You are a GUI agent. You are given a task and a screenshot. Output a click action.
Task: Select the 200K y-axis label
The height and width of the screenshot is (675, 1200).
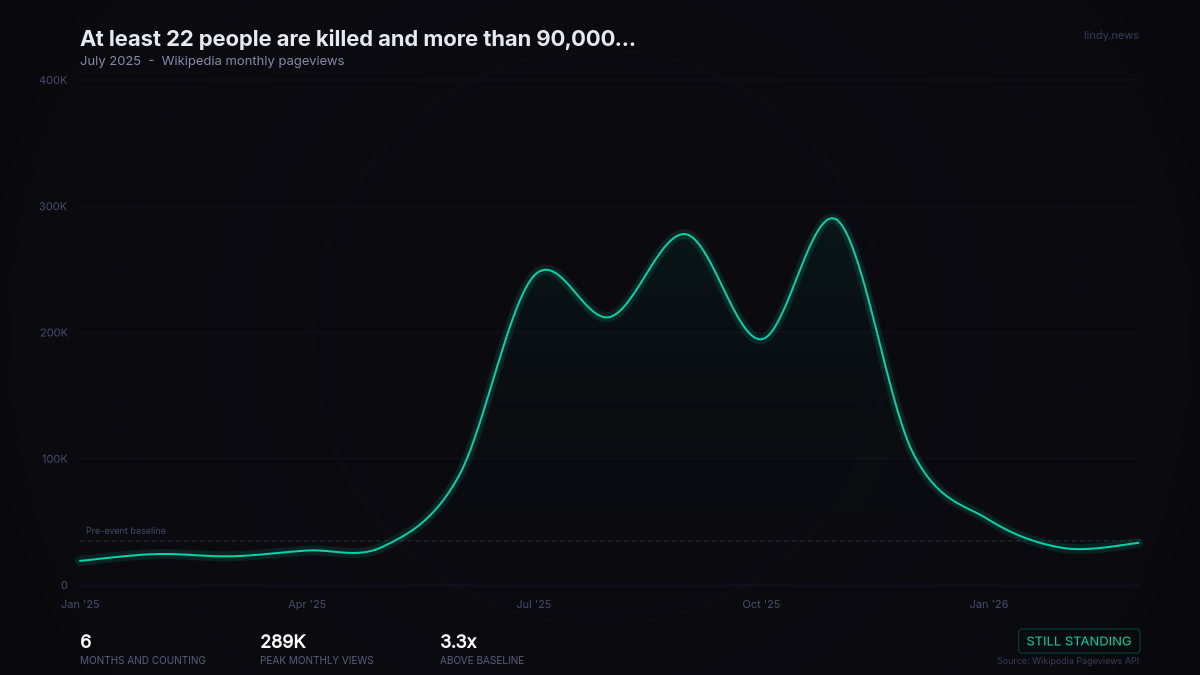click(x=53, y=333)
